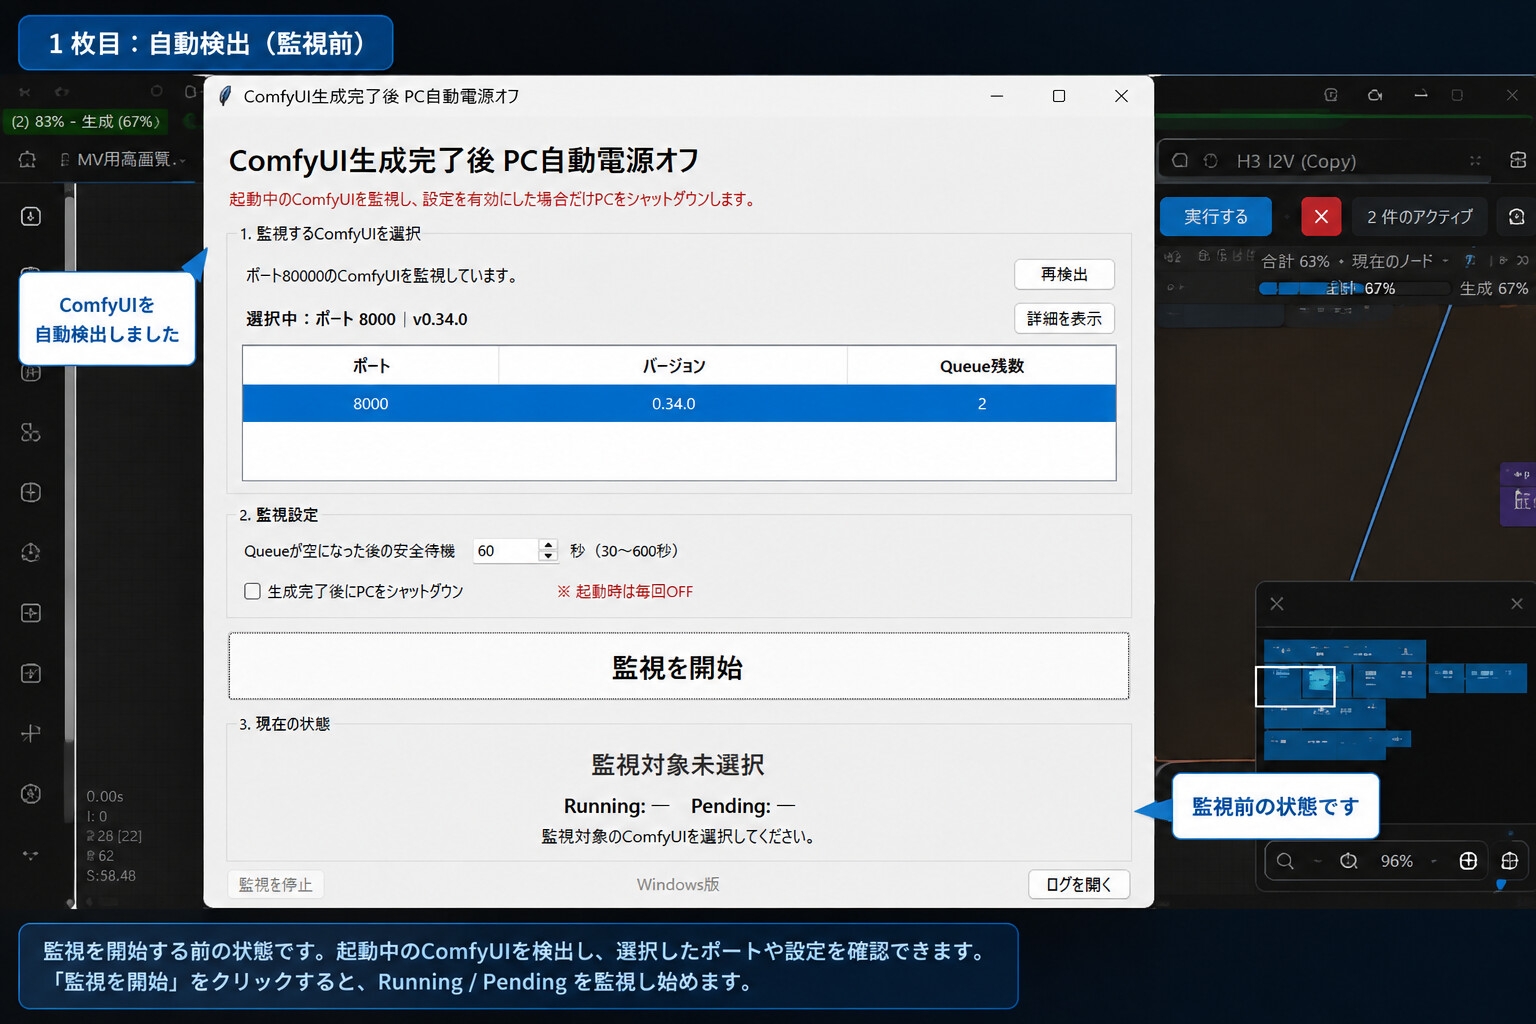Click the icon button beside 2 件のアクティブ
This screenshot has width=1536, height=1024.
1516,216
